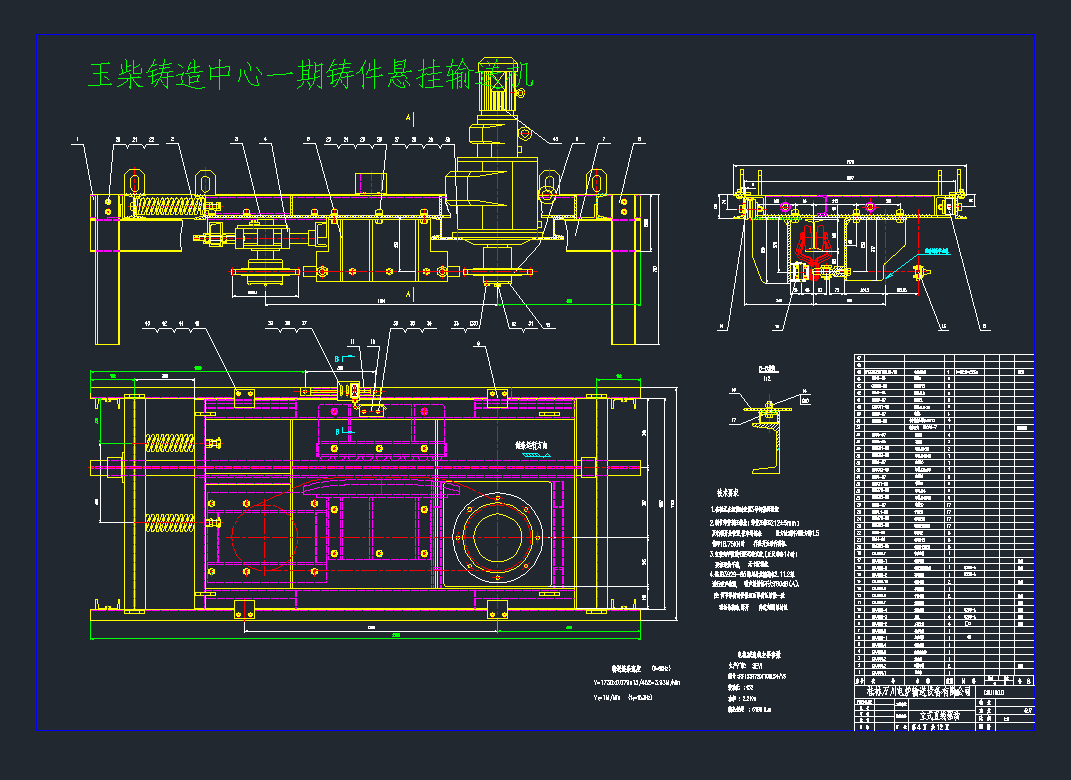1071x780 pixels.
Task: Click the green drawing title text
Action: coord(300,76)
